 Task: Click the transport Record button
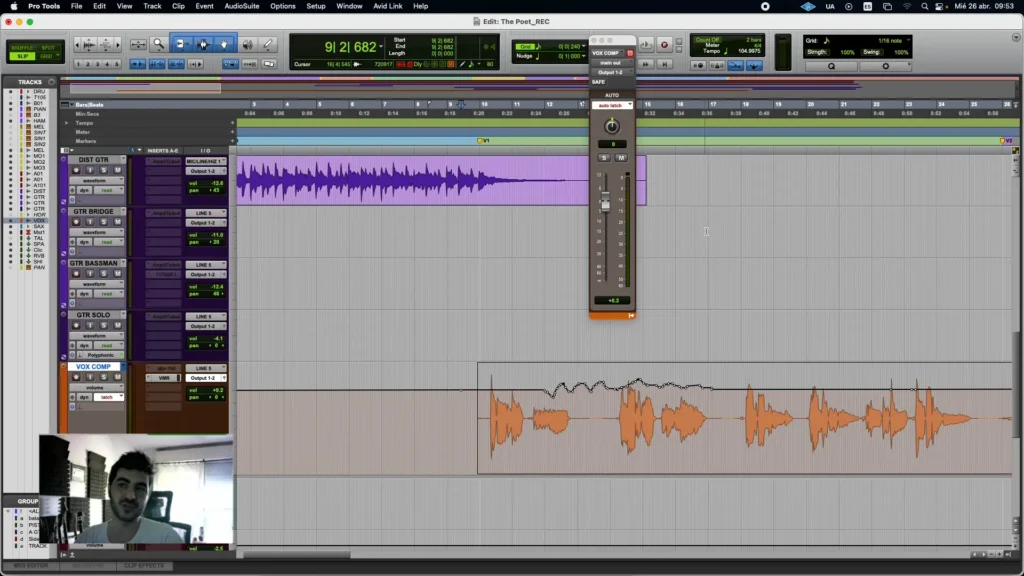pyautogui.click(x=664, y=45)
